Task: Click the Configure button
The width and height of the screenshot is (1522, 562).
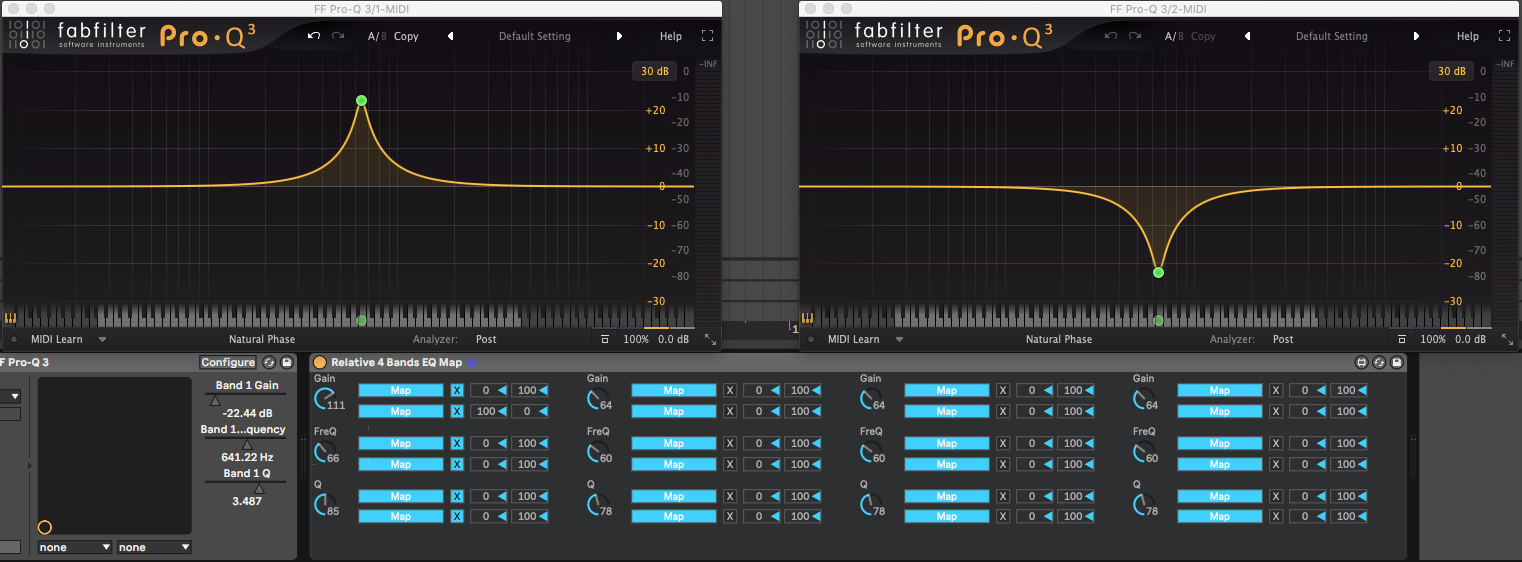Action: point(228,362)
